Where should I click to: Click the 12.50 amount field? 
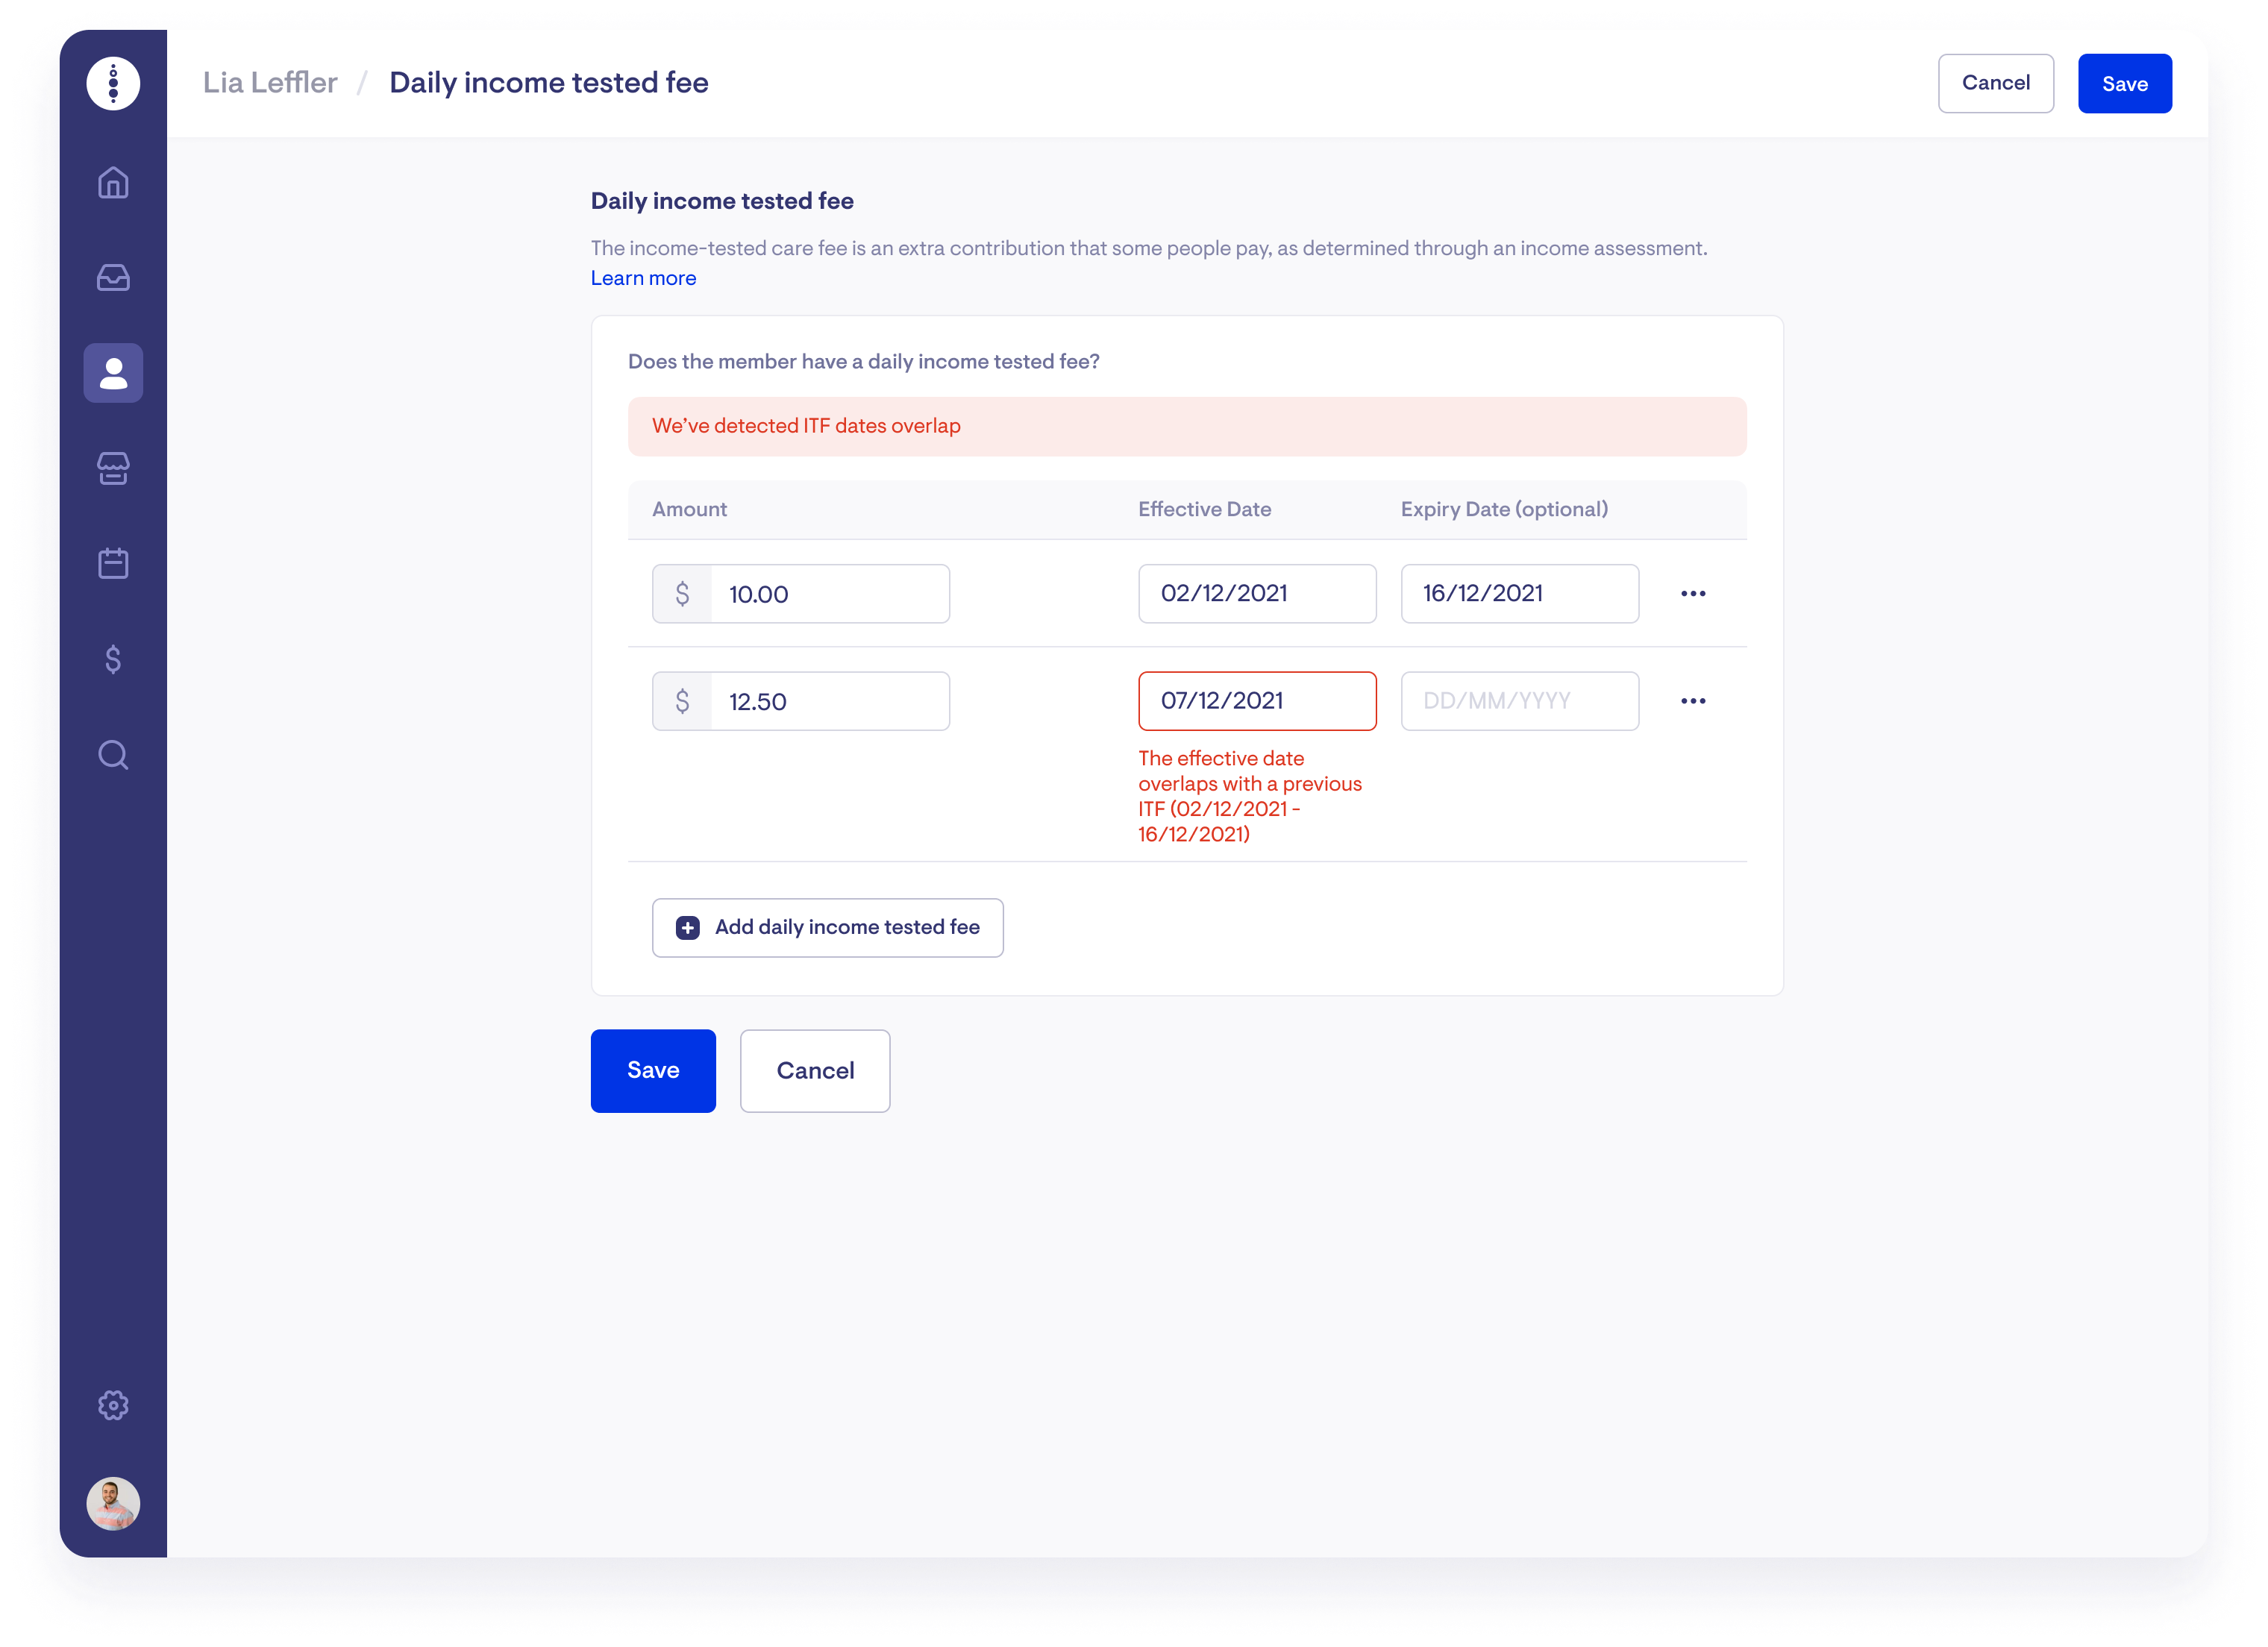[801, 701]
